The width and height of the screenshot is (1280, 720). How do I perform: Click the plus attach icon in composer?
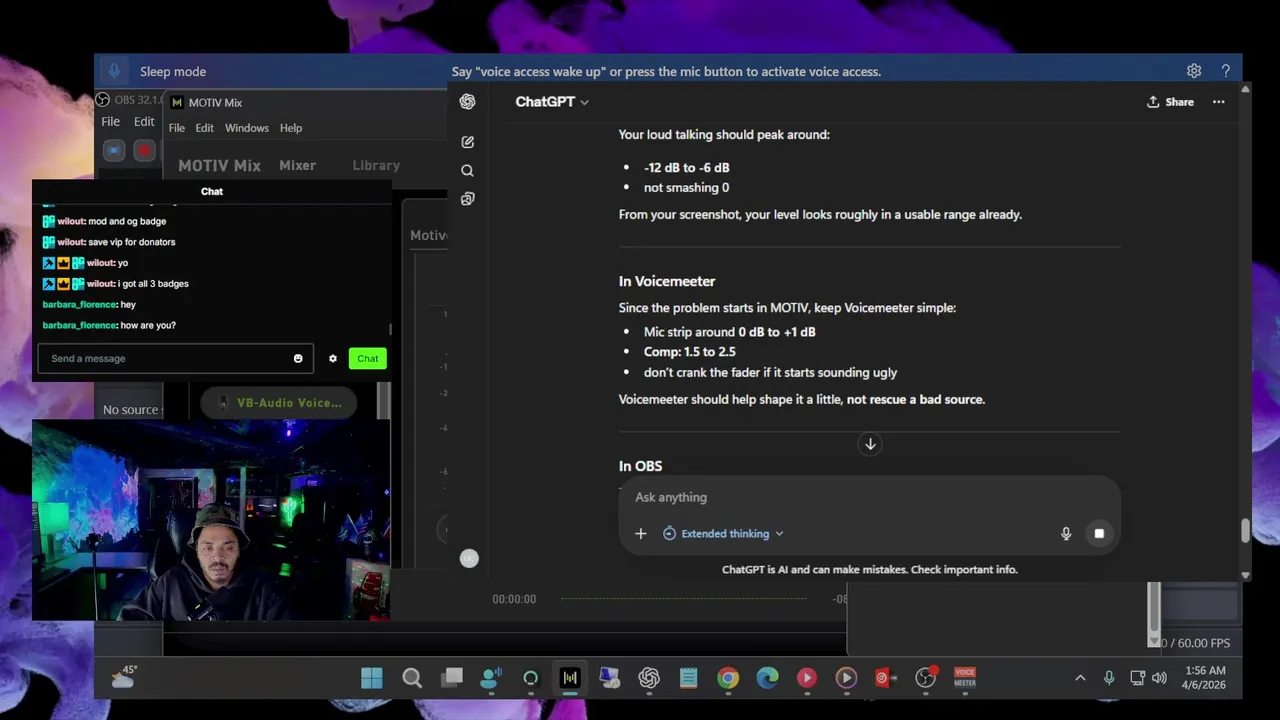point(641,534)
